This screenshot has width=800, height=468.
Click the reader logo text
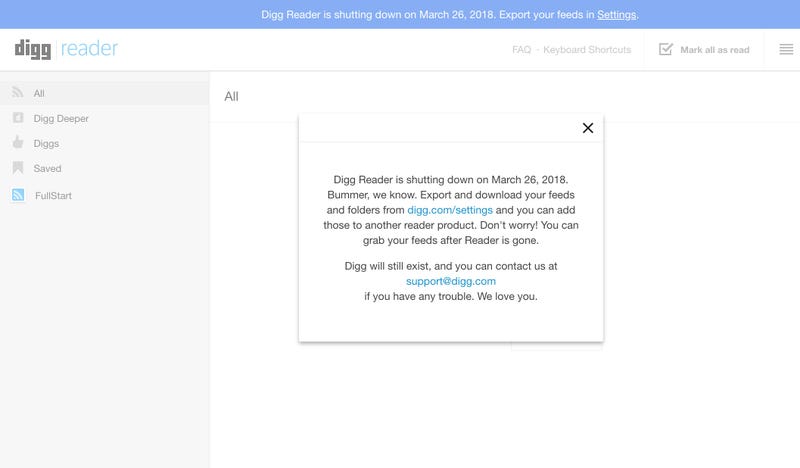(89, 48)
